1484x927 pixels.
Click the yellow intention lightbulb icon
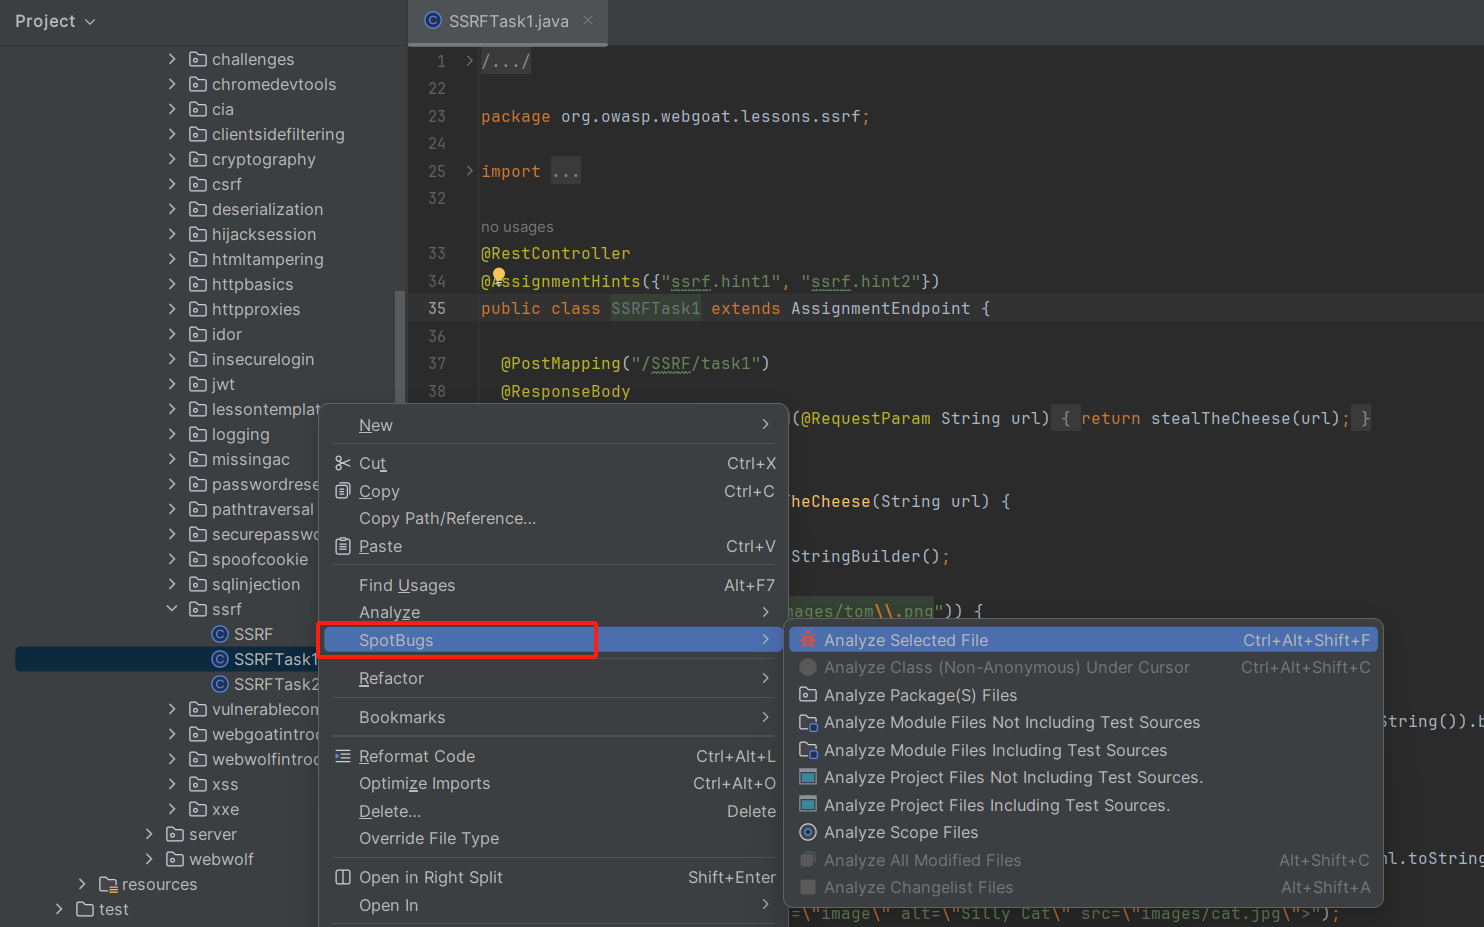point(498,276)
